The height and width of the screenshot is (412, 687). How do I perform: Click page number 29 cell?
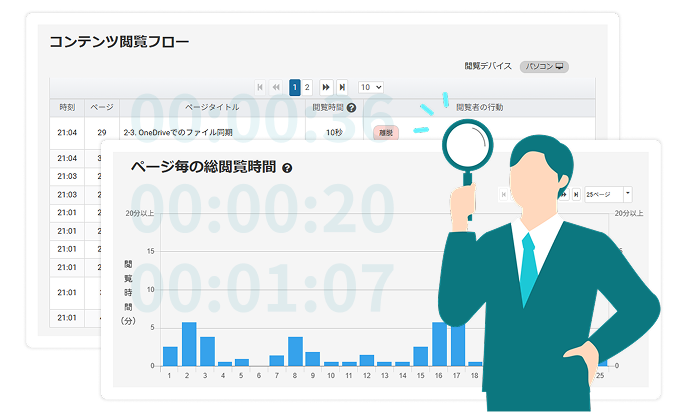click(102, 132)
